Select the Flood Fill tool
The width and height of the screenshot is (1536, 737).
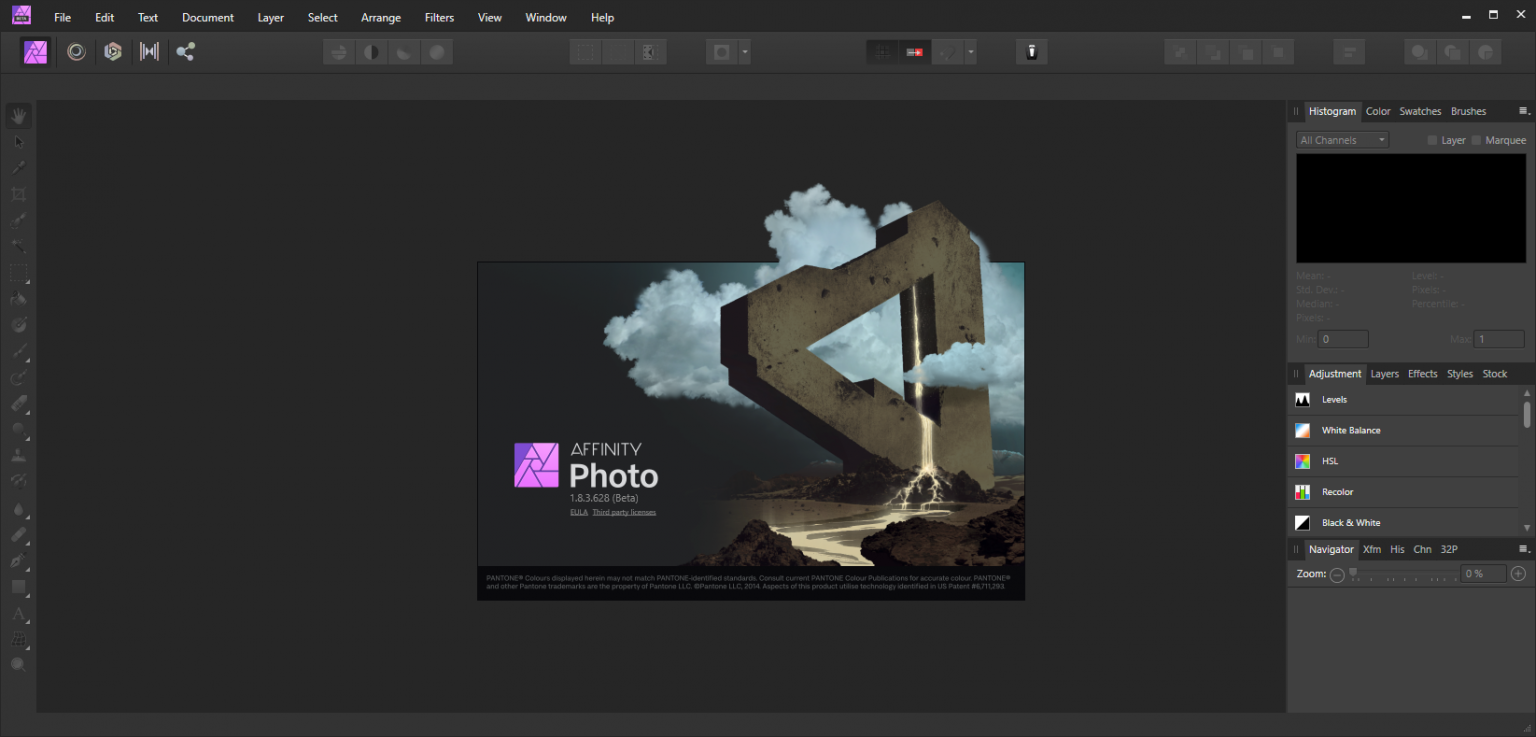pyautogui.click(x=19, y=298)
